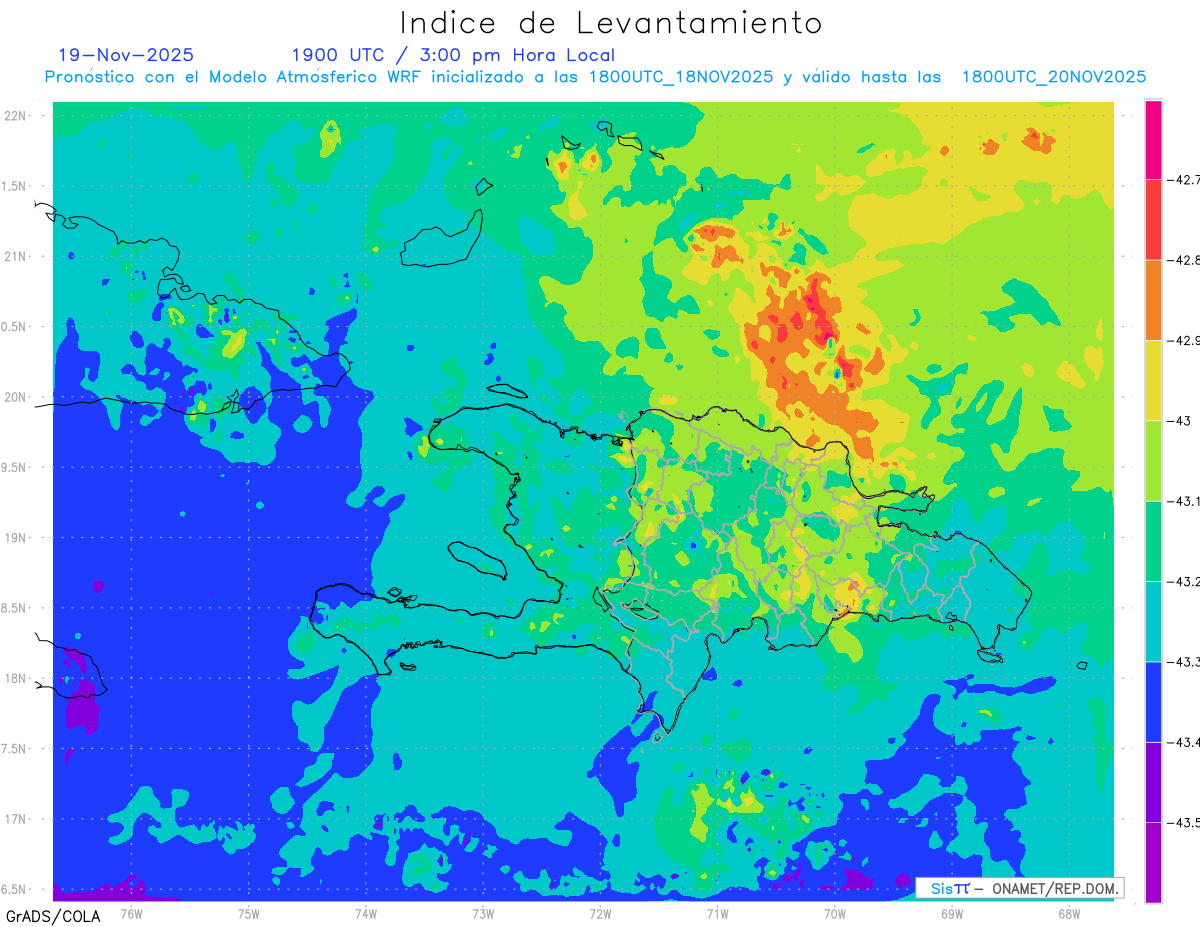Click the '20N' latitude label
The image size is (1200, 927).
coord(17,397)
